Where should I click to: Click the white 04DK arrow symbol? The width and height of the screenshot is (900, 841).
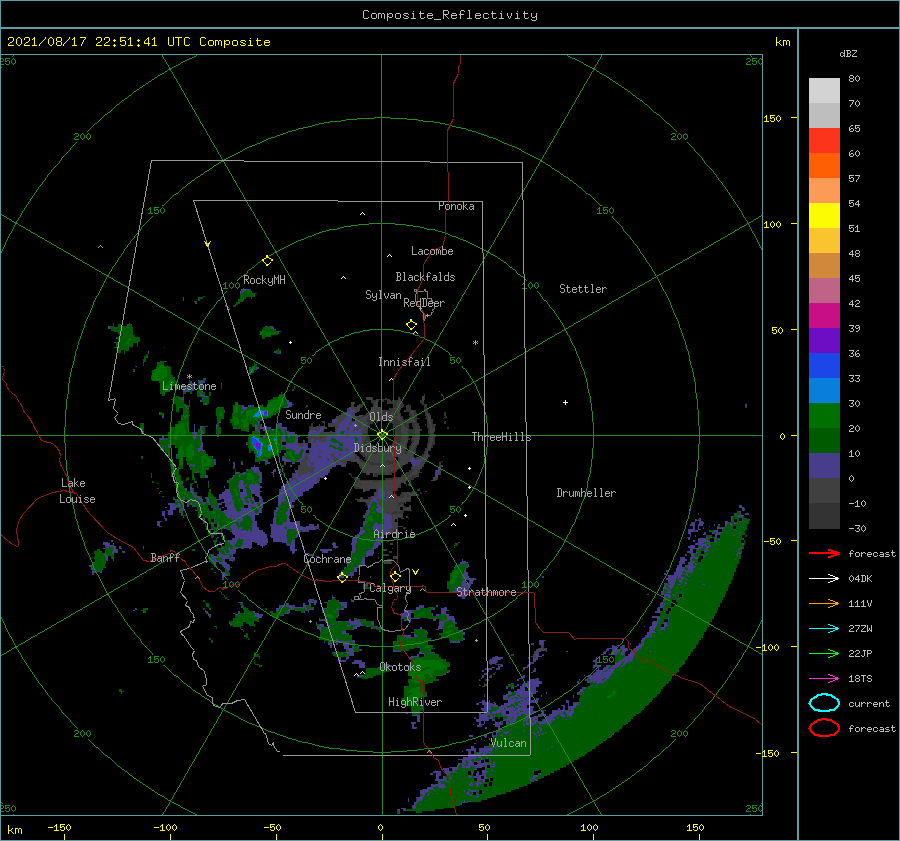pyautogui.click(x=824, y=579)
